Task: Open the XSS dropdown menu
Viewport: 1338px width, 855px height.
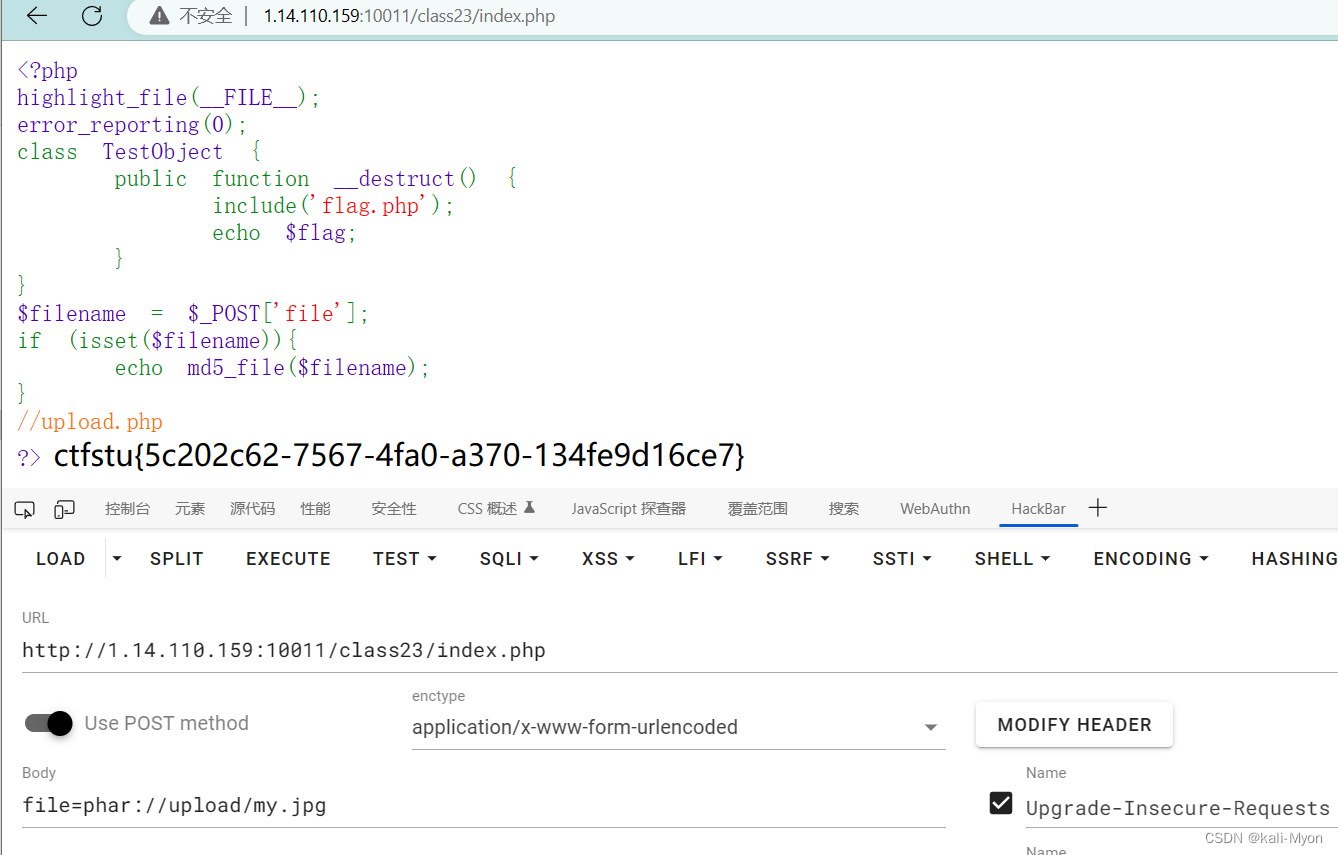Action: [x=607, y=559]
